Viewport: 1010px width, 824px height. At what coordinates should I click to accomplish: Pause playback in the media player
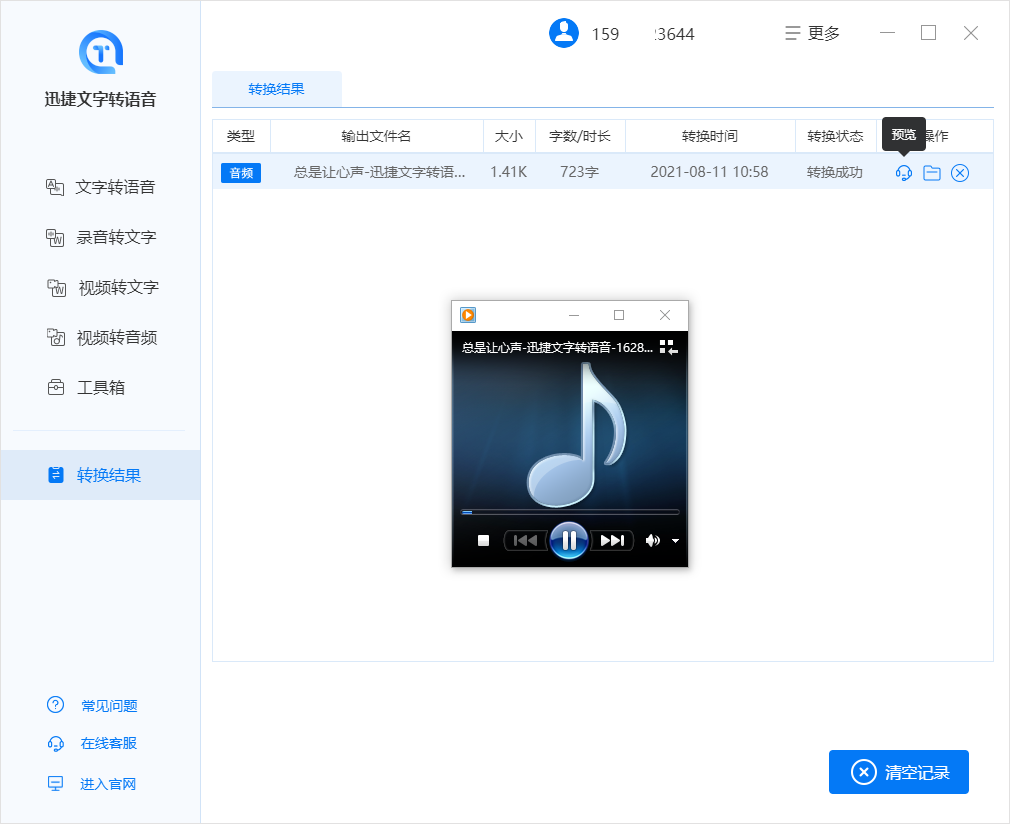(569, 541)
